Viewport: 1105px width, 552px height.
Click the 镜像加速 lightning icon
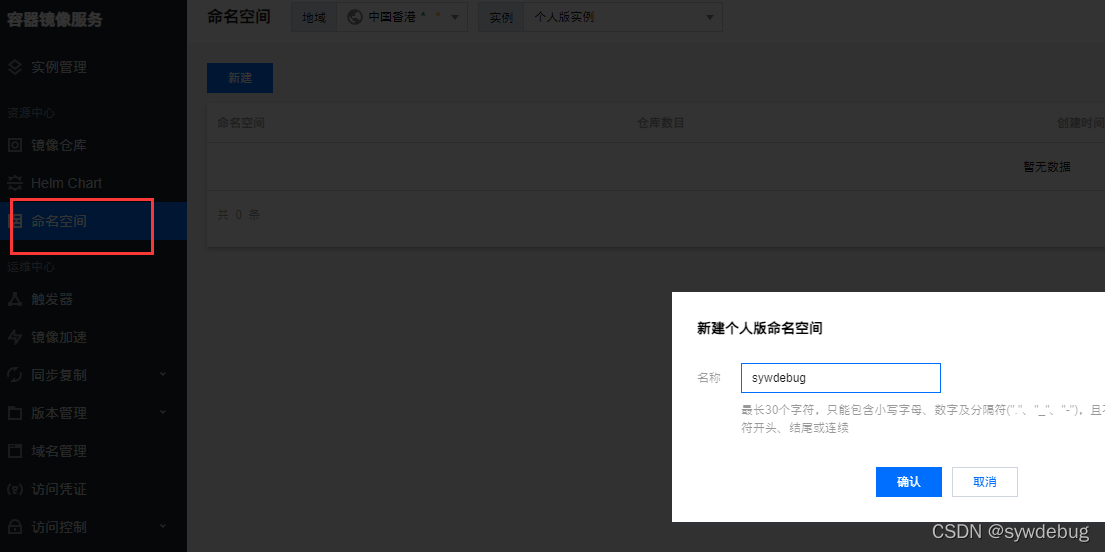15,338
